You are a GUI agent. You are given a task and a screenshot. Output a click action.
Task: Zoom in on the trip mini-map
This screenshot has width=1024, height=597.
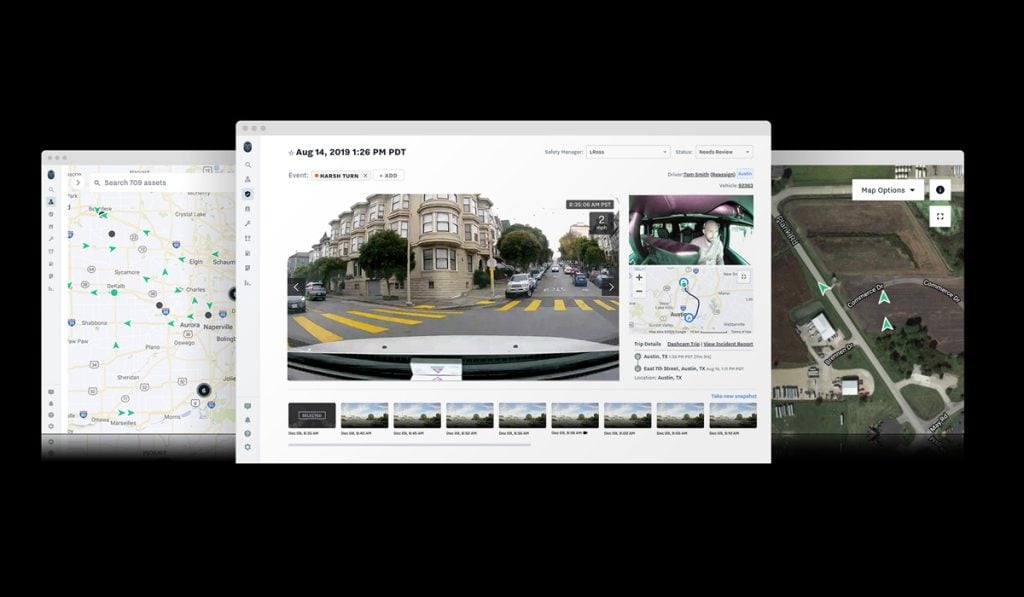pos(639,277)
